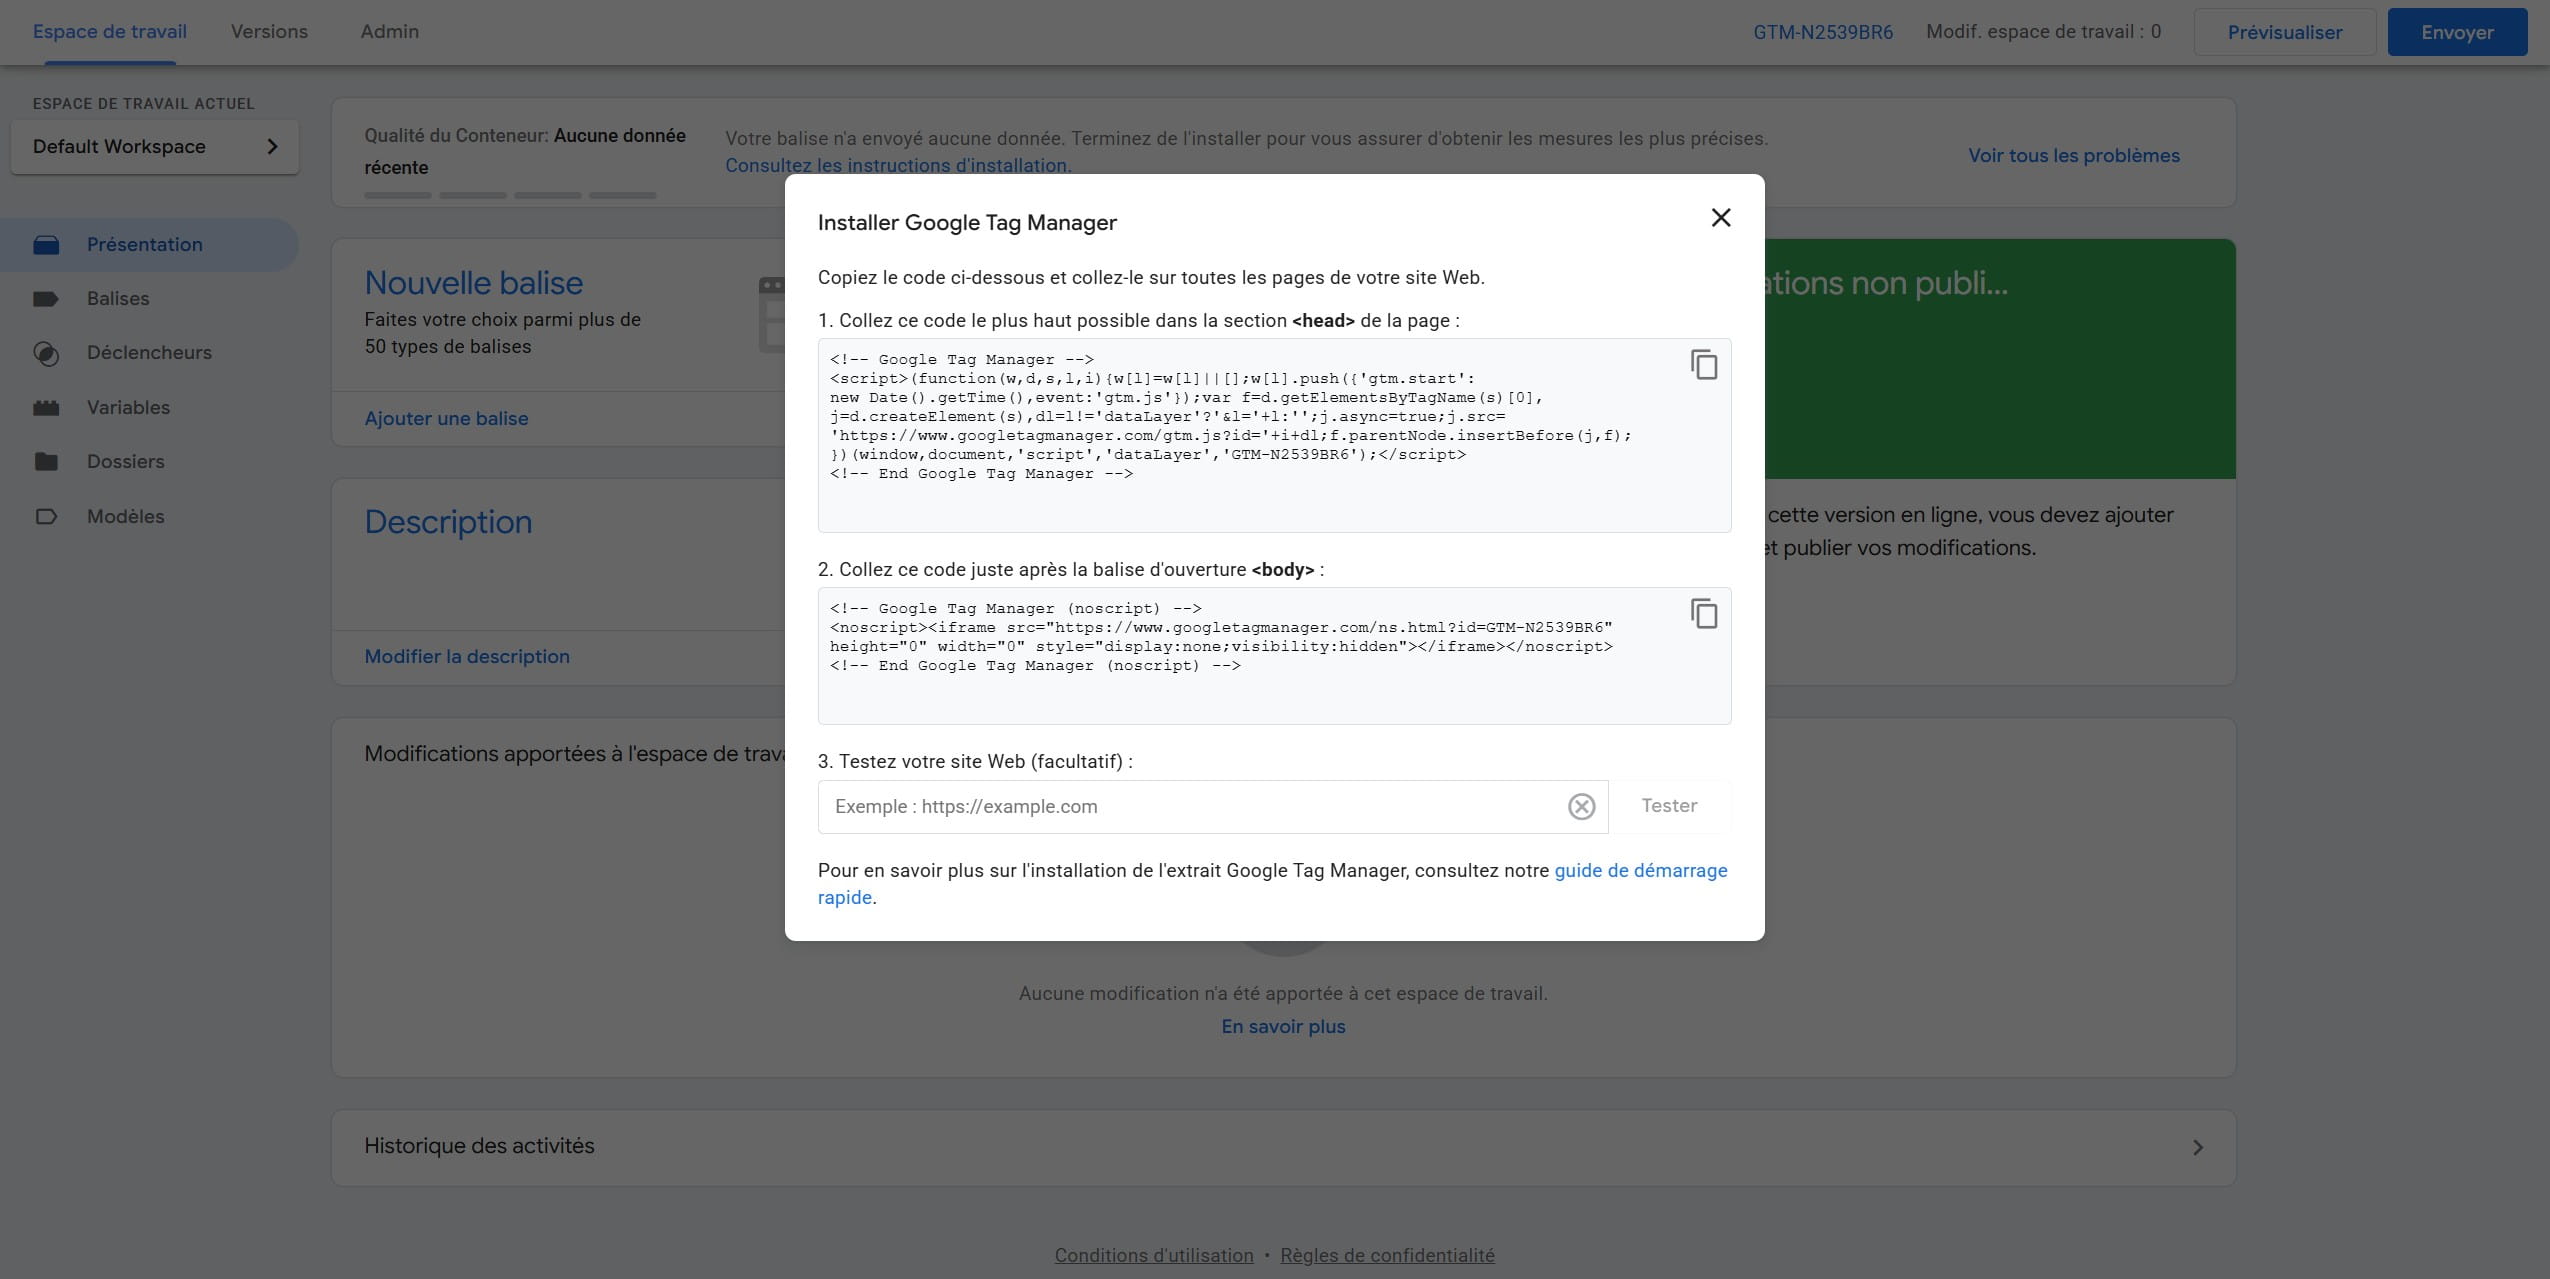Click the Tester button

(1669, 805)
